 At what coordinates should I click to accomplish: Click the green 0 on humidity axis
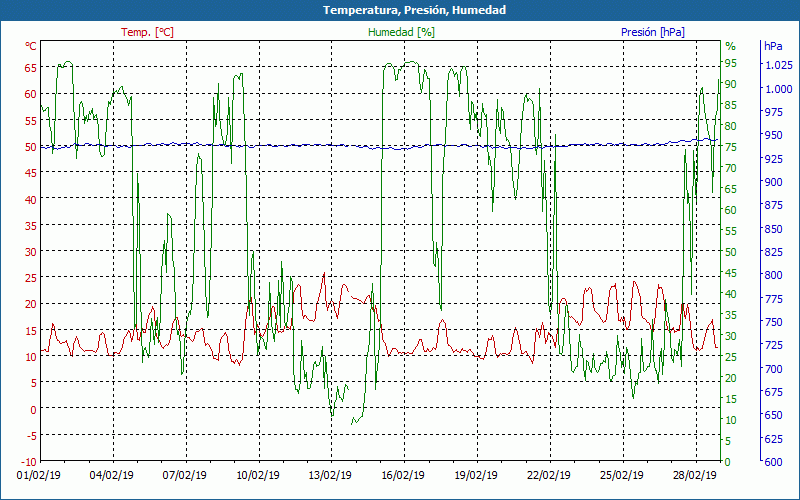coord(728,462)
